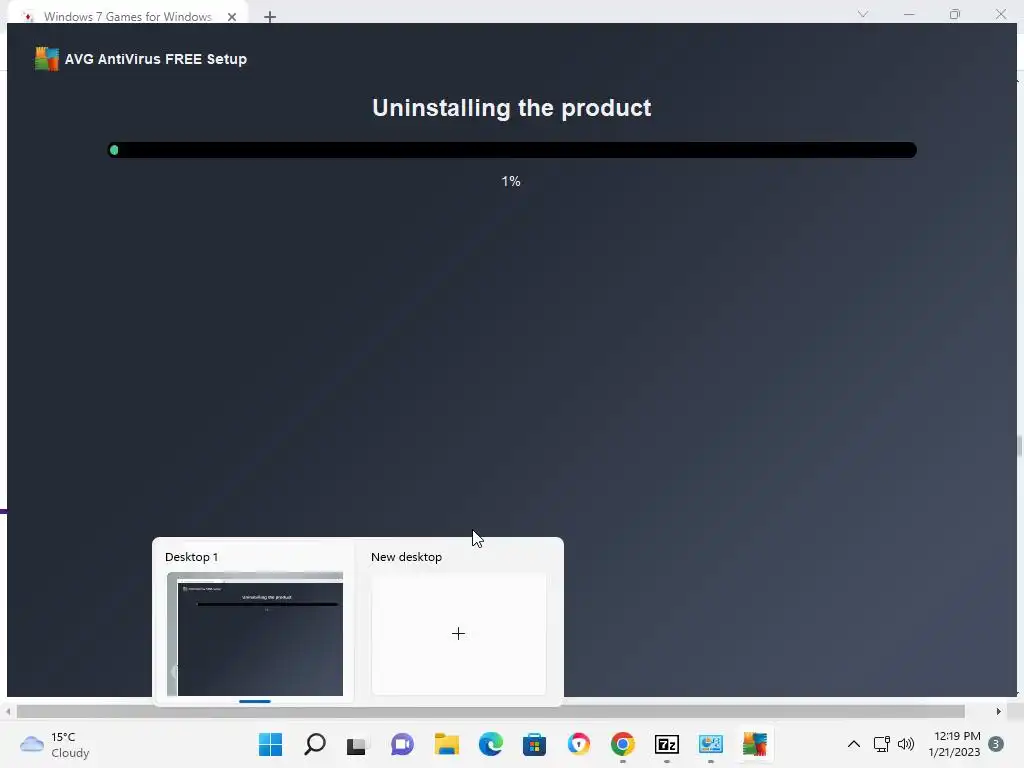Image resolution: width=1024 pixels, height=768 pixels.
Task: Select AVG Setup taskbar icon
Action: (754, 744)
